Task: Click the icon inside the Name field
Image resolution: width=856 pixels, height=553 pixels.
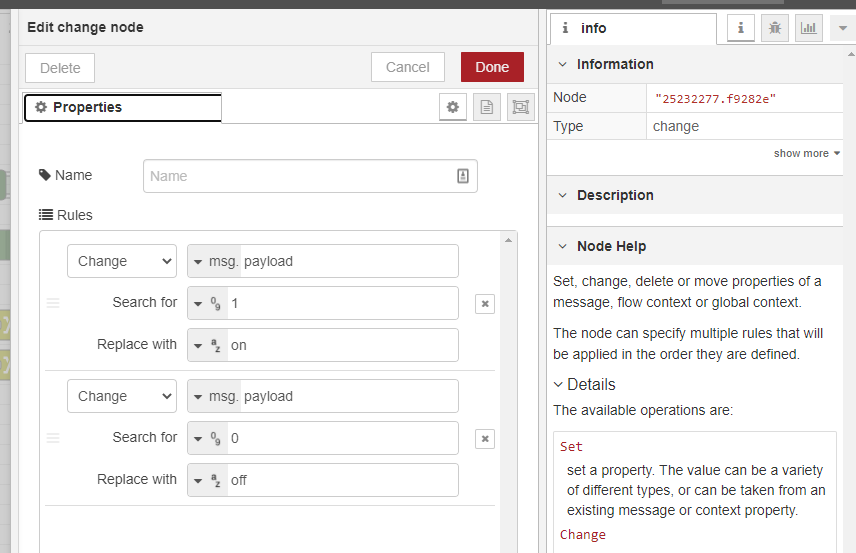Action: click(462, 176)
